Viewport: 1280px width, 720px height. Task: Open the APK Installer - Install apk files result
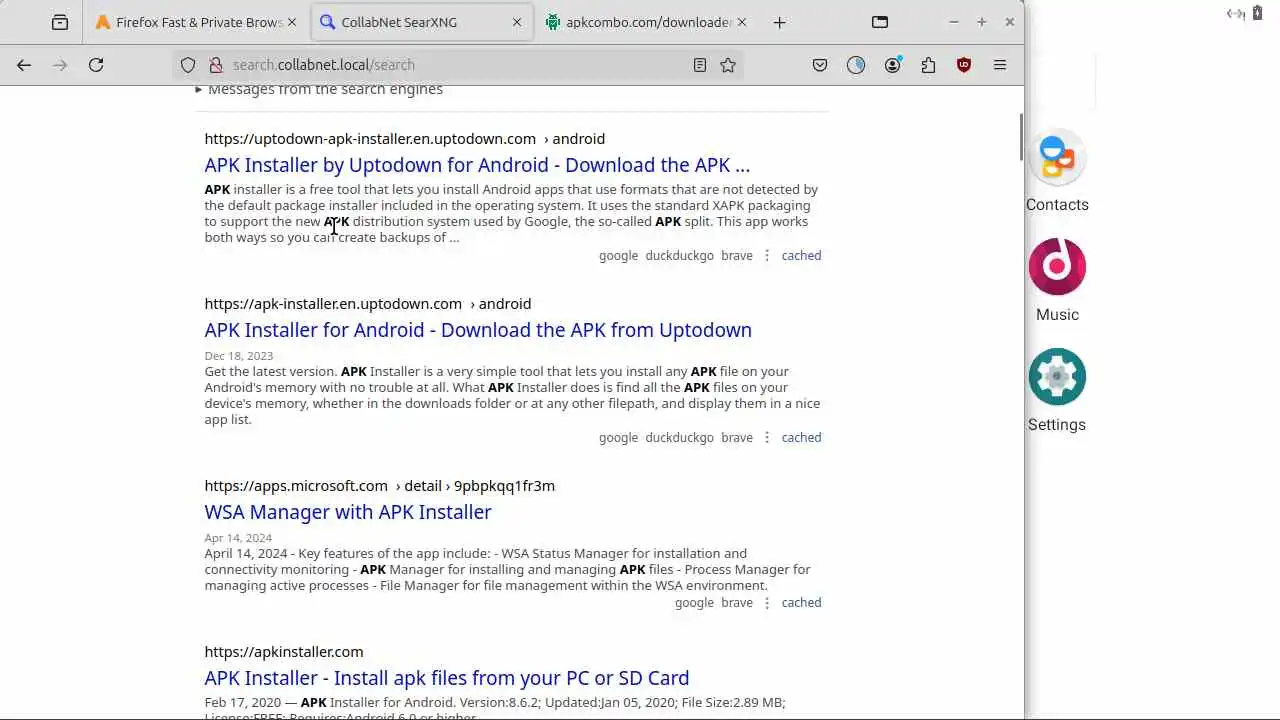[x=447, y=678]
